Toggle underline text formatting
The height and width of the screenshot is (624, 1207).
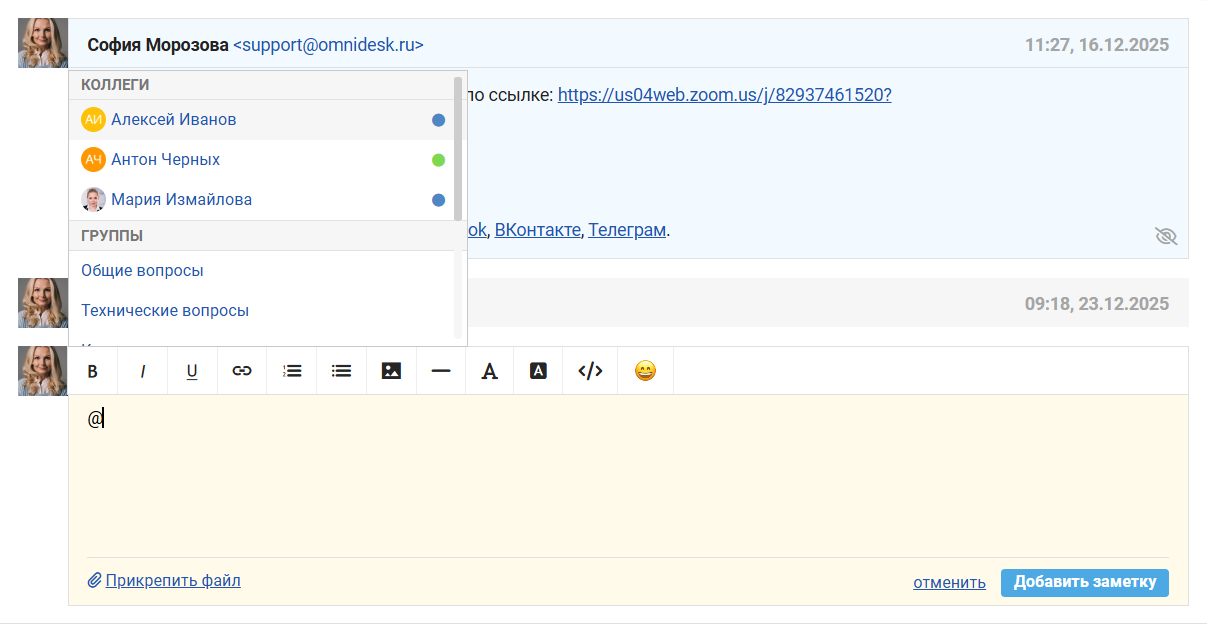(192, 371)
